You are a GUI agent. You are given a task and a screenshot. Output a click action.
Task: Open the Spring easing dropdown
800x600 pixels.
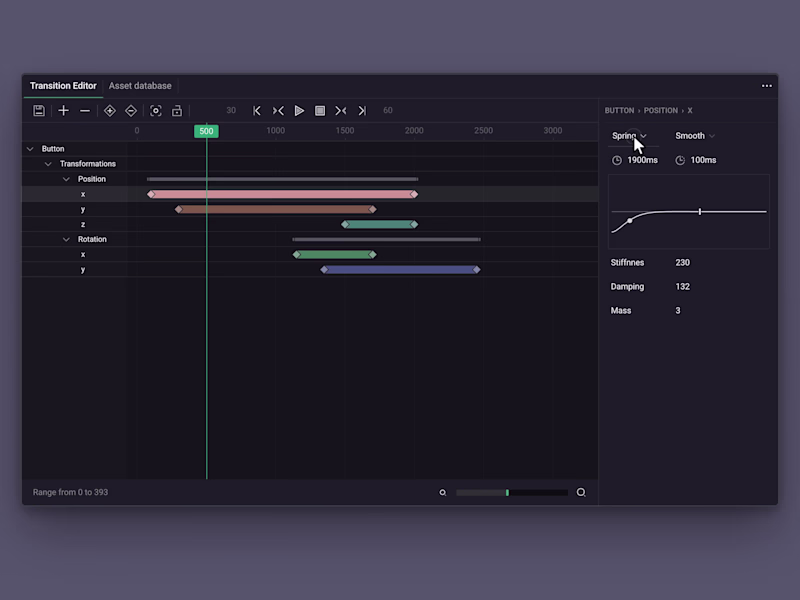point(630,136)
